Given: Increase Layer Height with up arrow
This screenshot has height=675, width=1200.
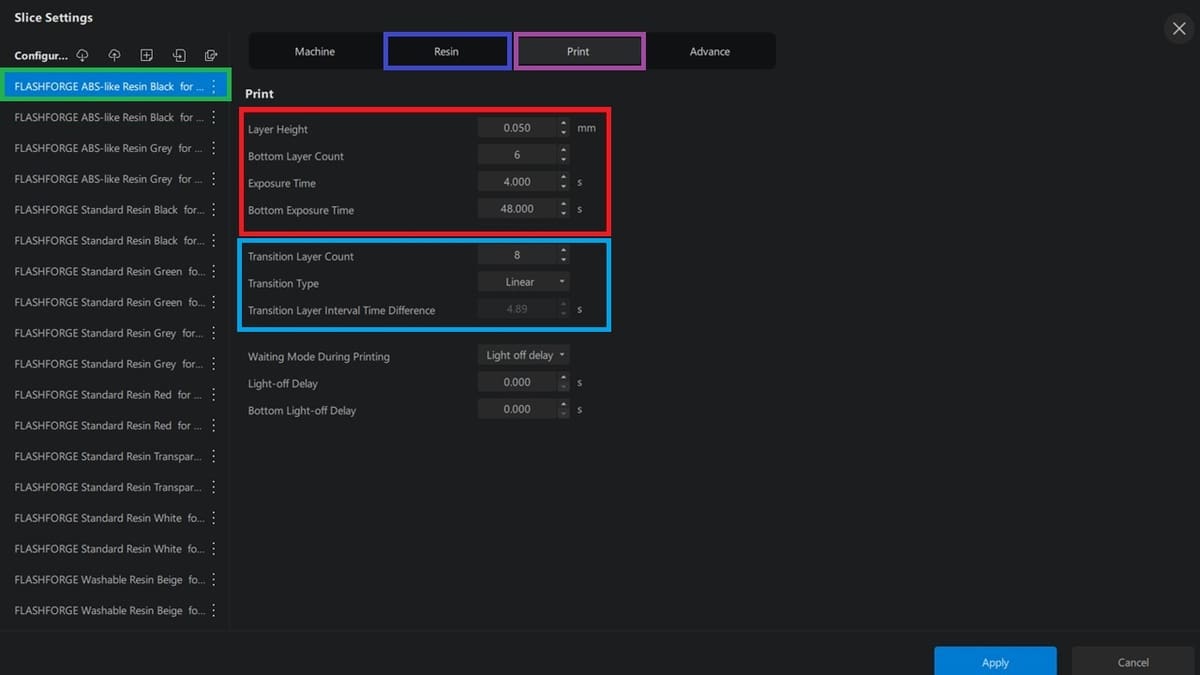Looking at the screenshot, I should [564, 123].
